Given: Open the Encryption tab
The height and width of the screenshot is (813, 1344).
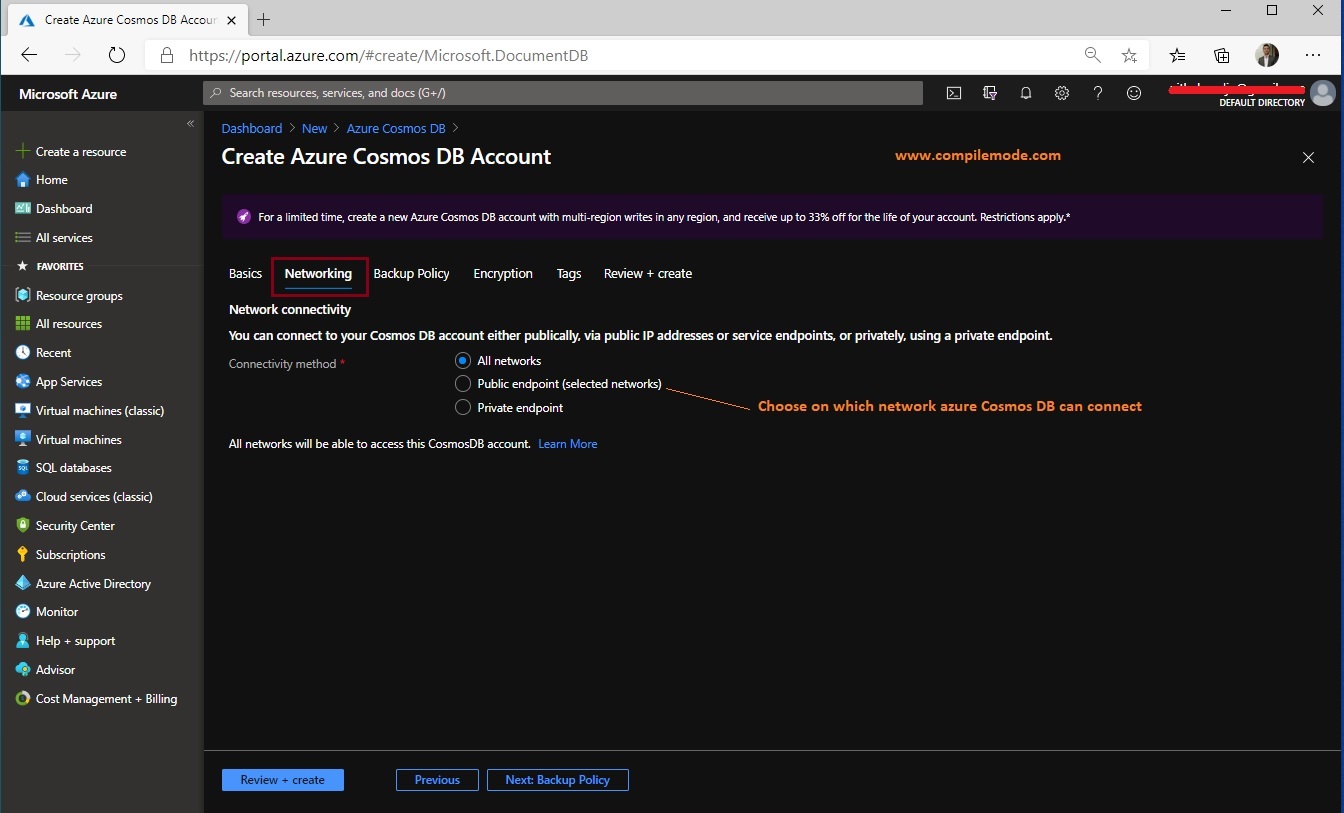Looking at the screenshot, I should [503, 274].
